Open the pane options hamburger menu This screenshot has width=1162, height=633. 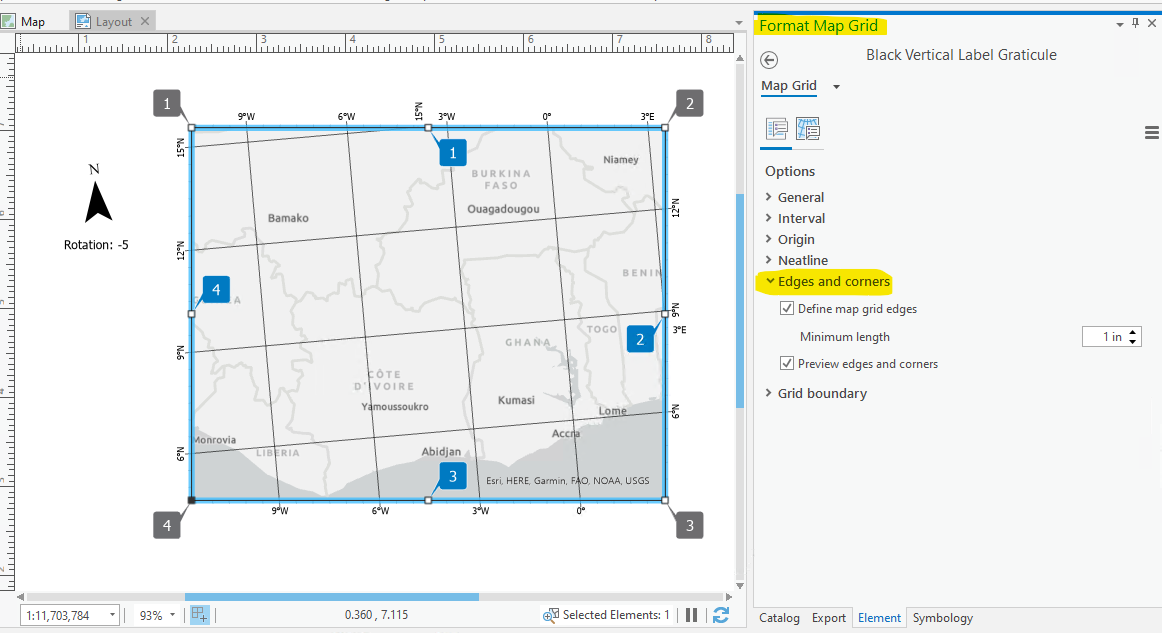coord(1152,132)
